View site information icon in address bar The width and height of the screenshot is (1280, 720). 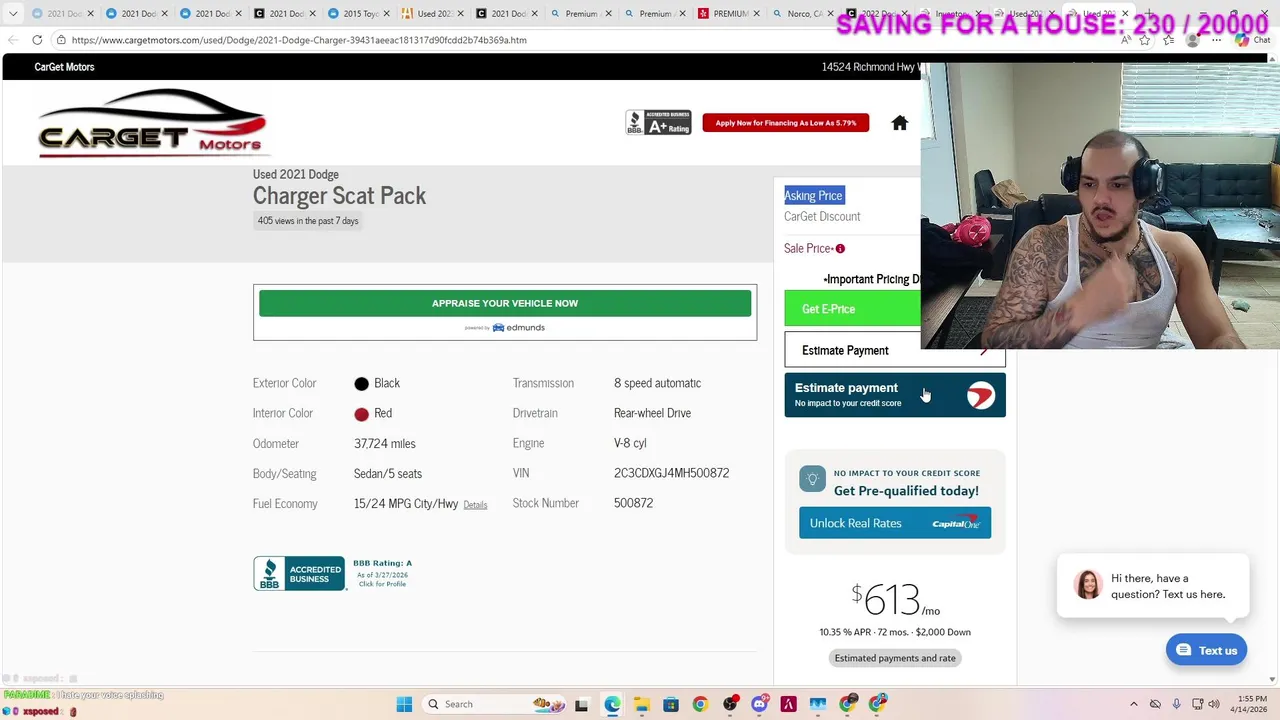(61, 40)
